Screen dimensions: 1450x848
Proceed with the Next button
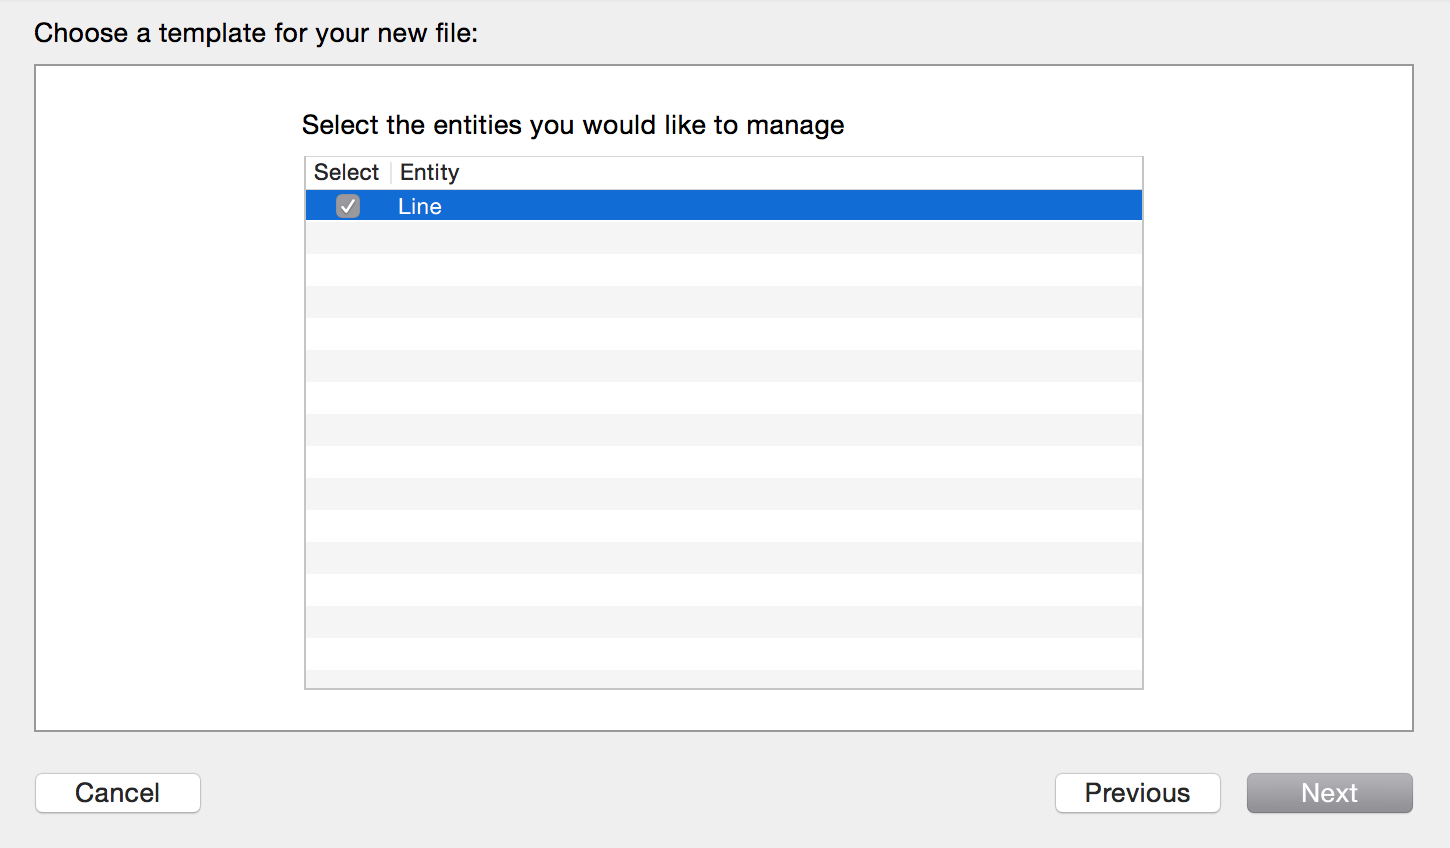1330,793
